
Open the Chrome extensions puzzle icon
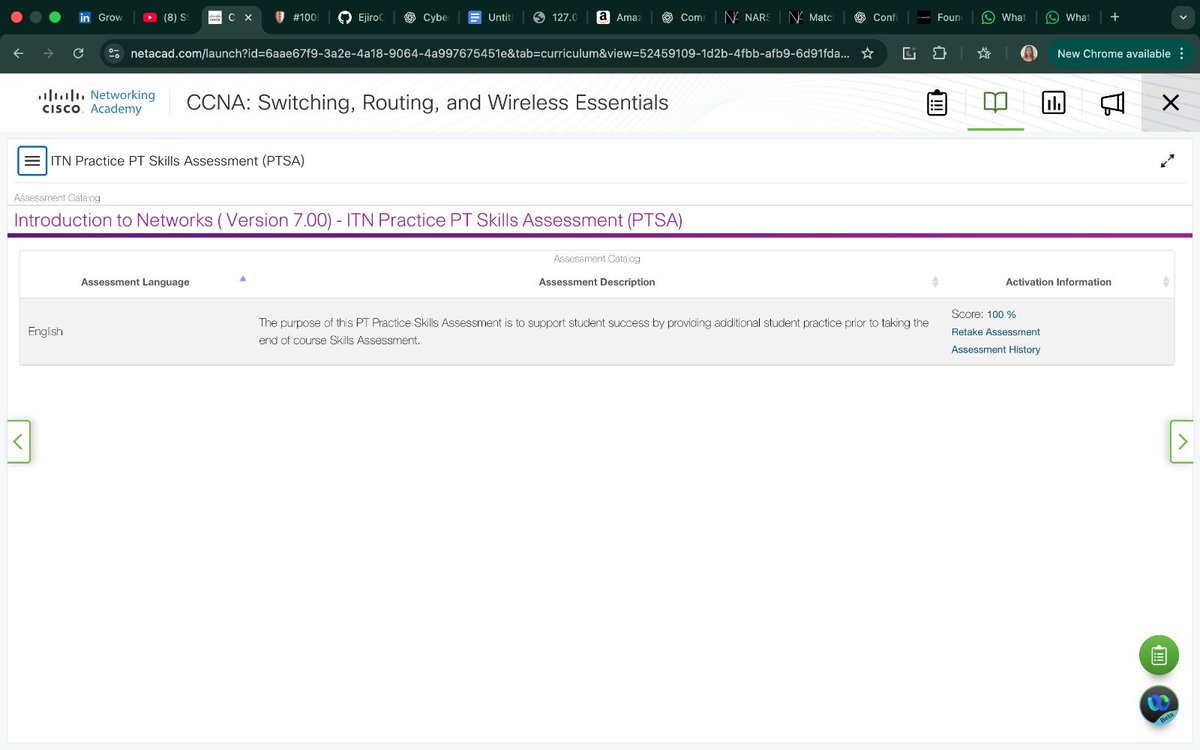pos(939,54)
